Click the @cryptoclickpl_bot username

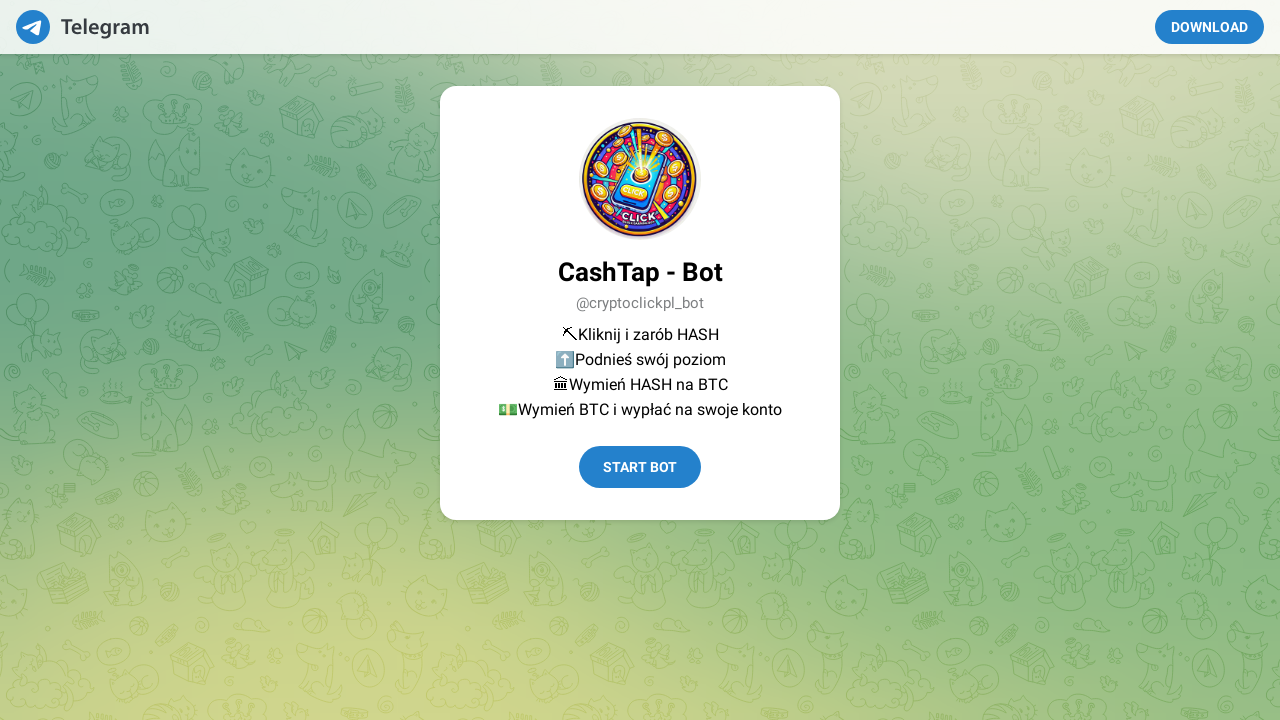(x=640, y=303)
